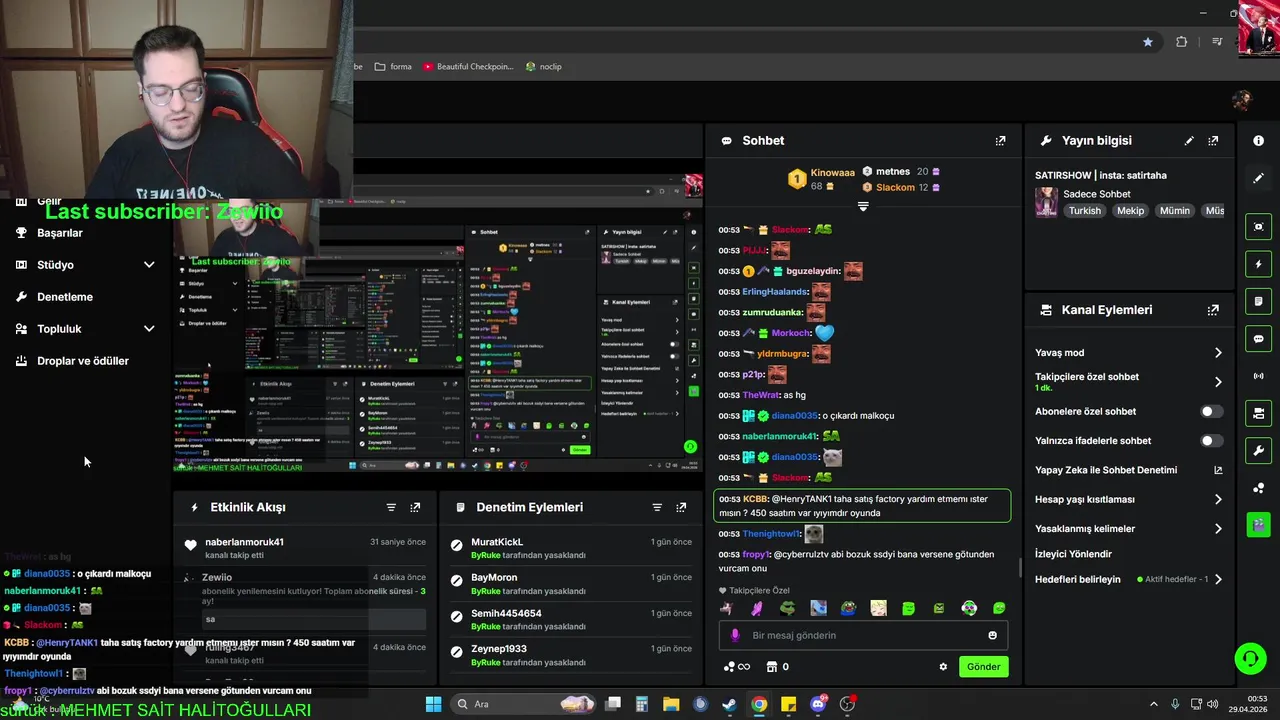Open the forma bookmark folder
Viewport: 1280px width, 720px height.
pyautogui.click(x=393, y=67)
